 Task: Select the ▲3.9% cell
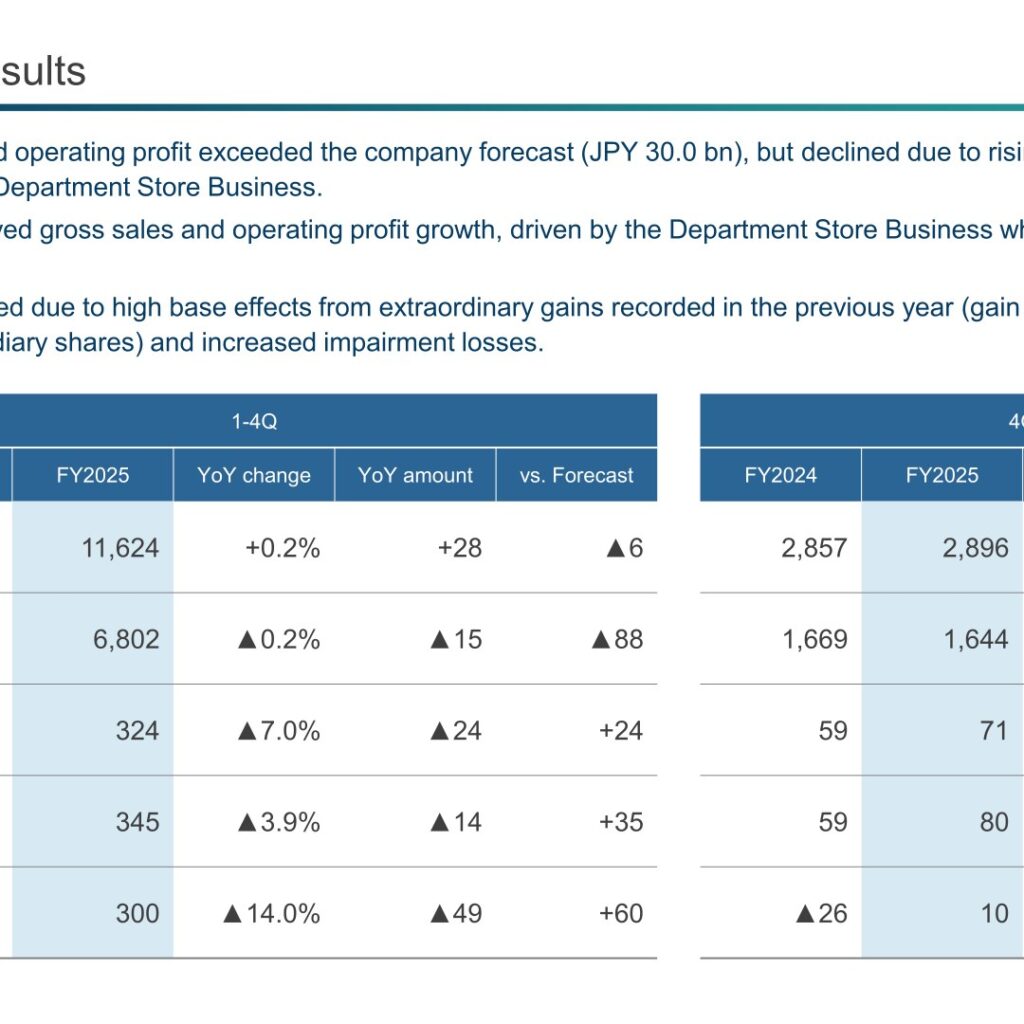click(279, 822)
